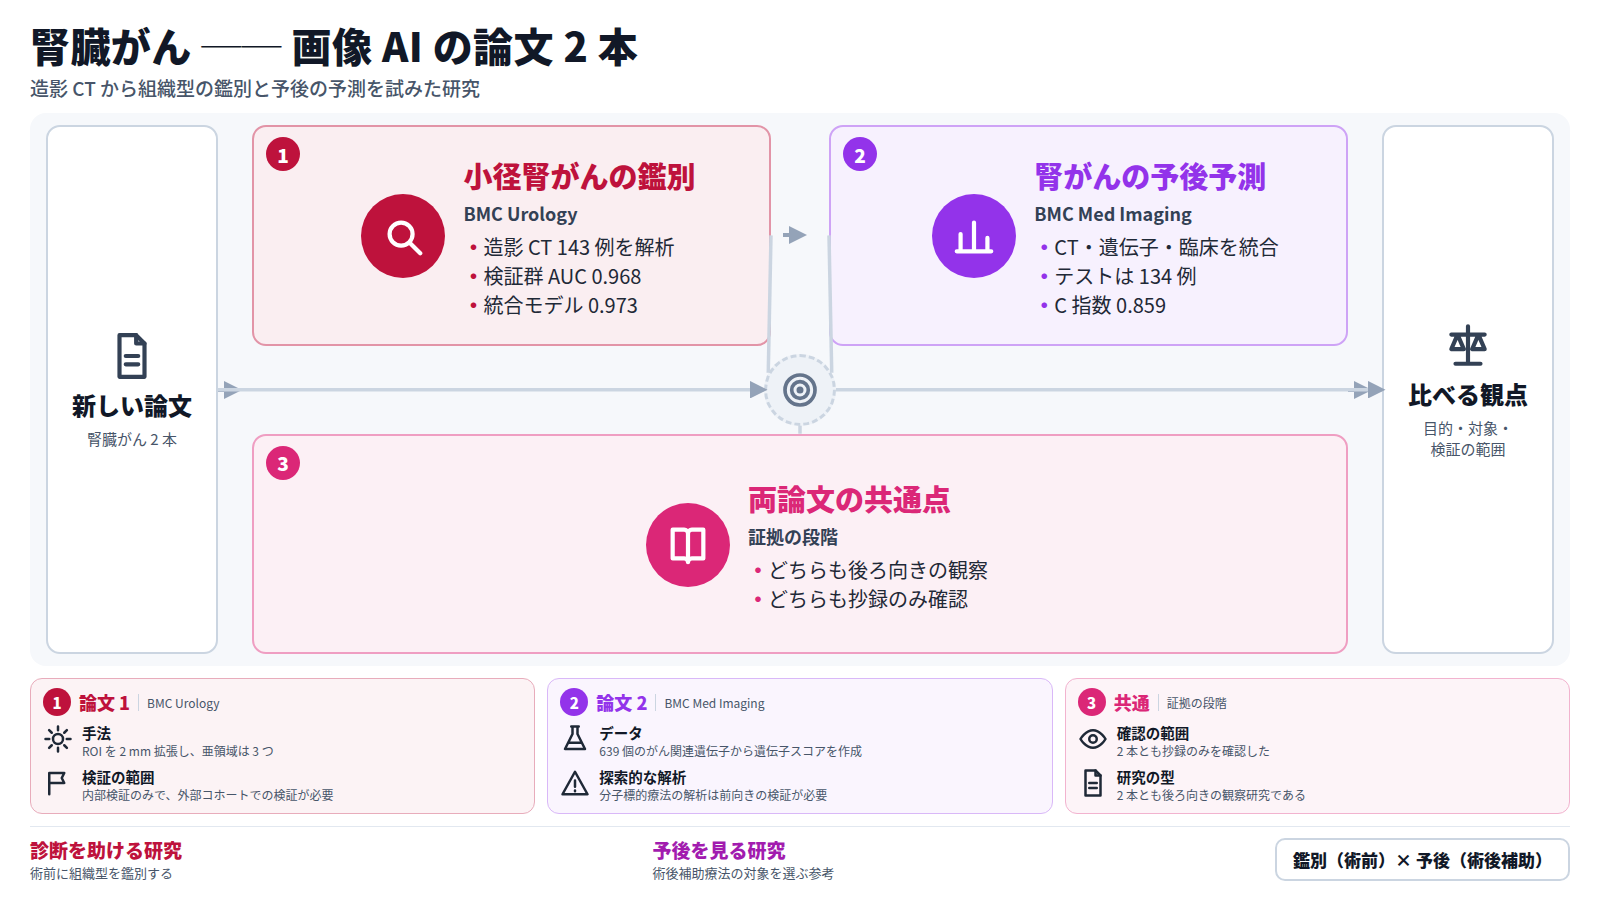This screenshot has width=1600, height=900.
Task: Click the 比べる観点 label in the right box
Action: coord(1468,396)
